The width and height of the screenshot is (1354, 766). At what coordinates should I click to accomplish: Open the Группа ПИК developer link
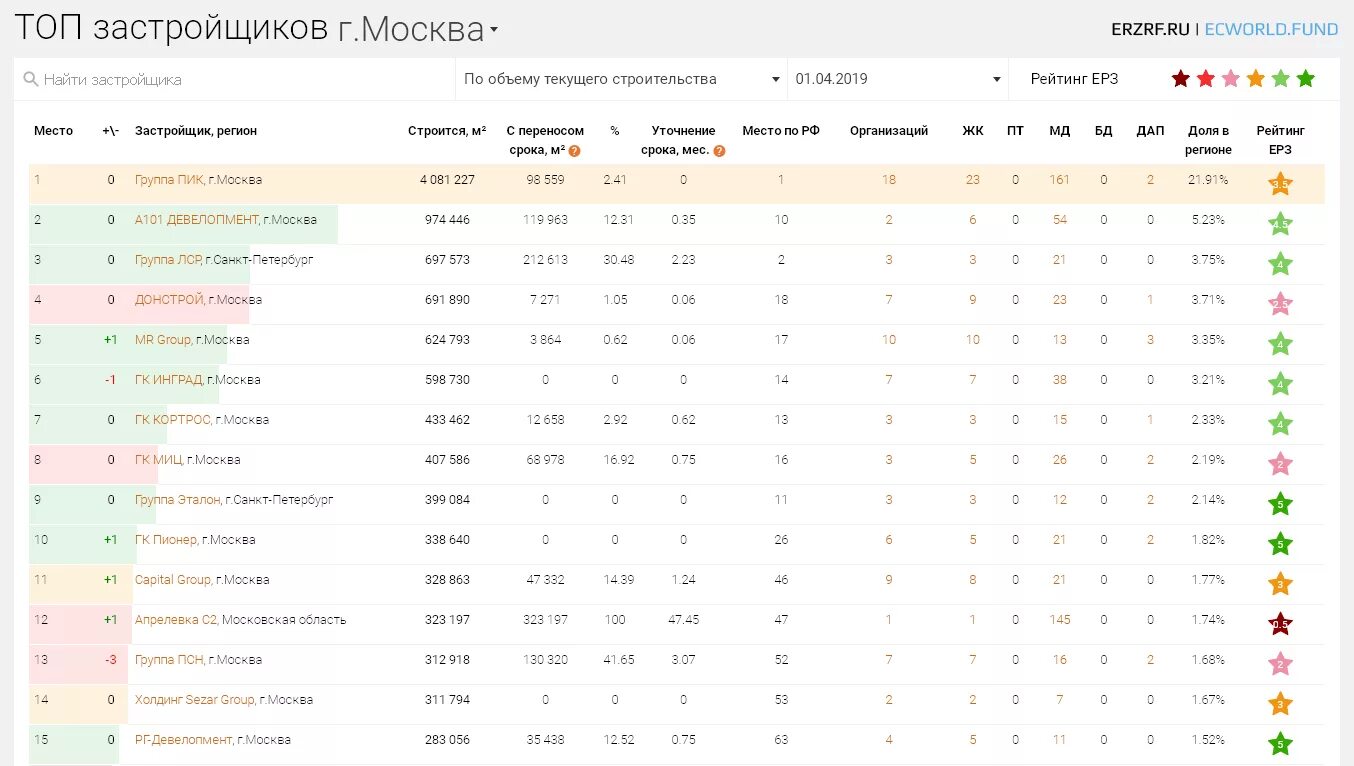point(169,180)
